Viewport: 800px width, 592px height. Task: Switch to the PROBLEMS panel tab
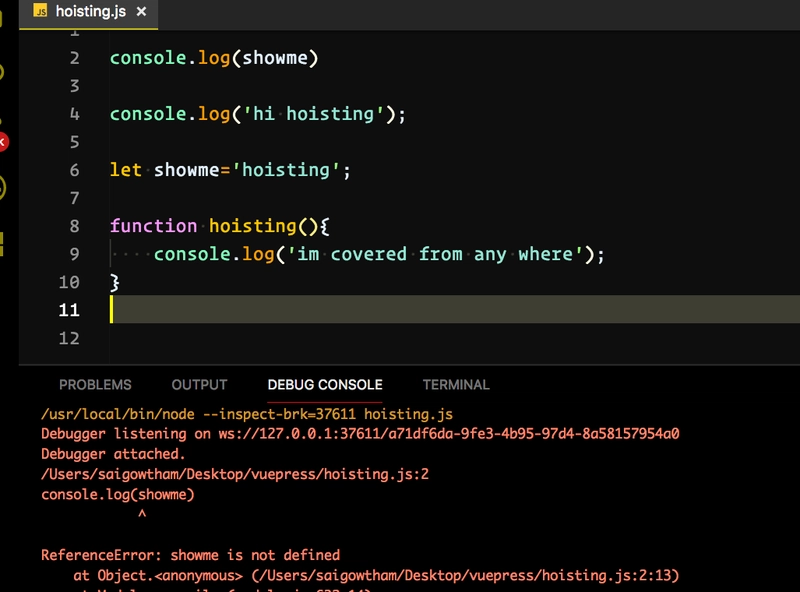[x=95, y=385]
